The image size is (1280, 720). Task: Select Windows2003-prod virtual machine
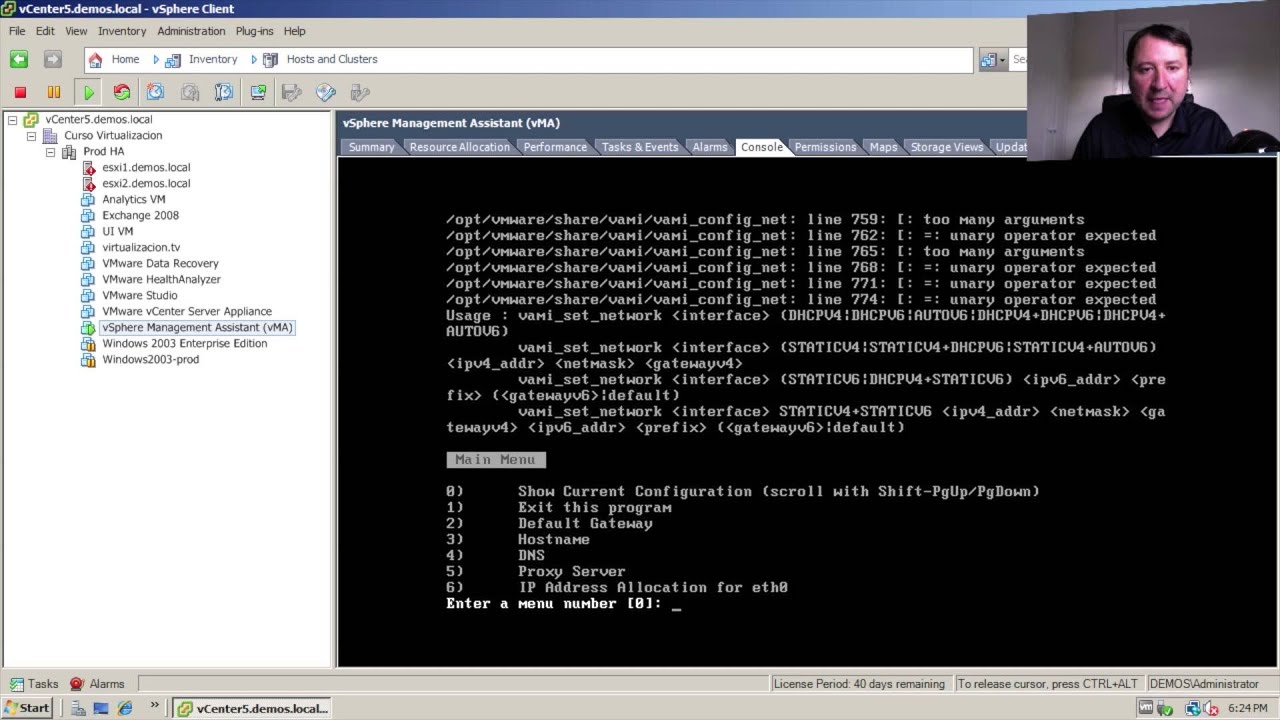(x=150, y=360)
